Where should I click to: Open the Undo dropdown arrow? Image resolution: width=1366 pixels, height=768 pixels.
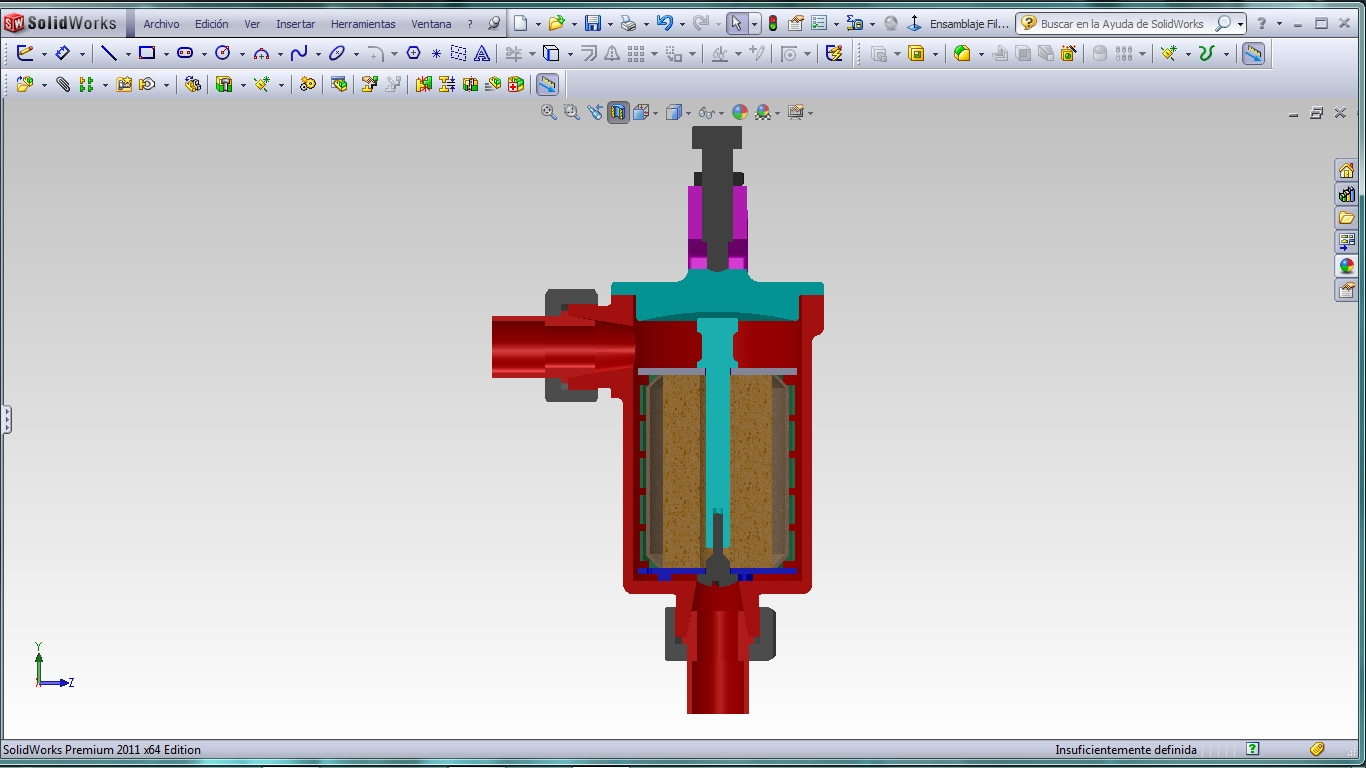click(x=682, y=24)
